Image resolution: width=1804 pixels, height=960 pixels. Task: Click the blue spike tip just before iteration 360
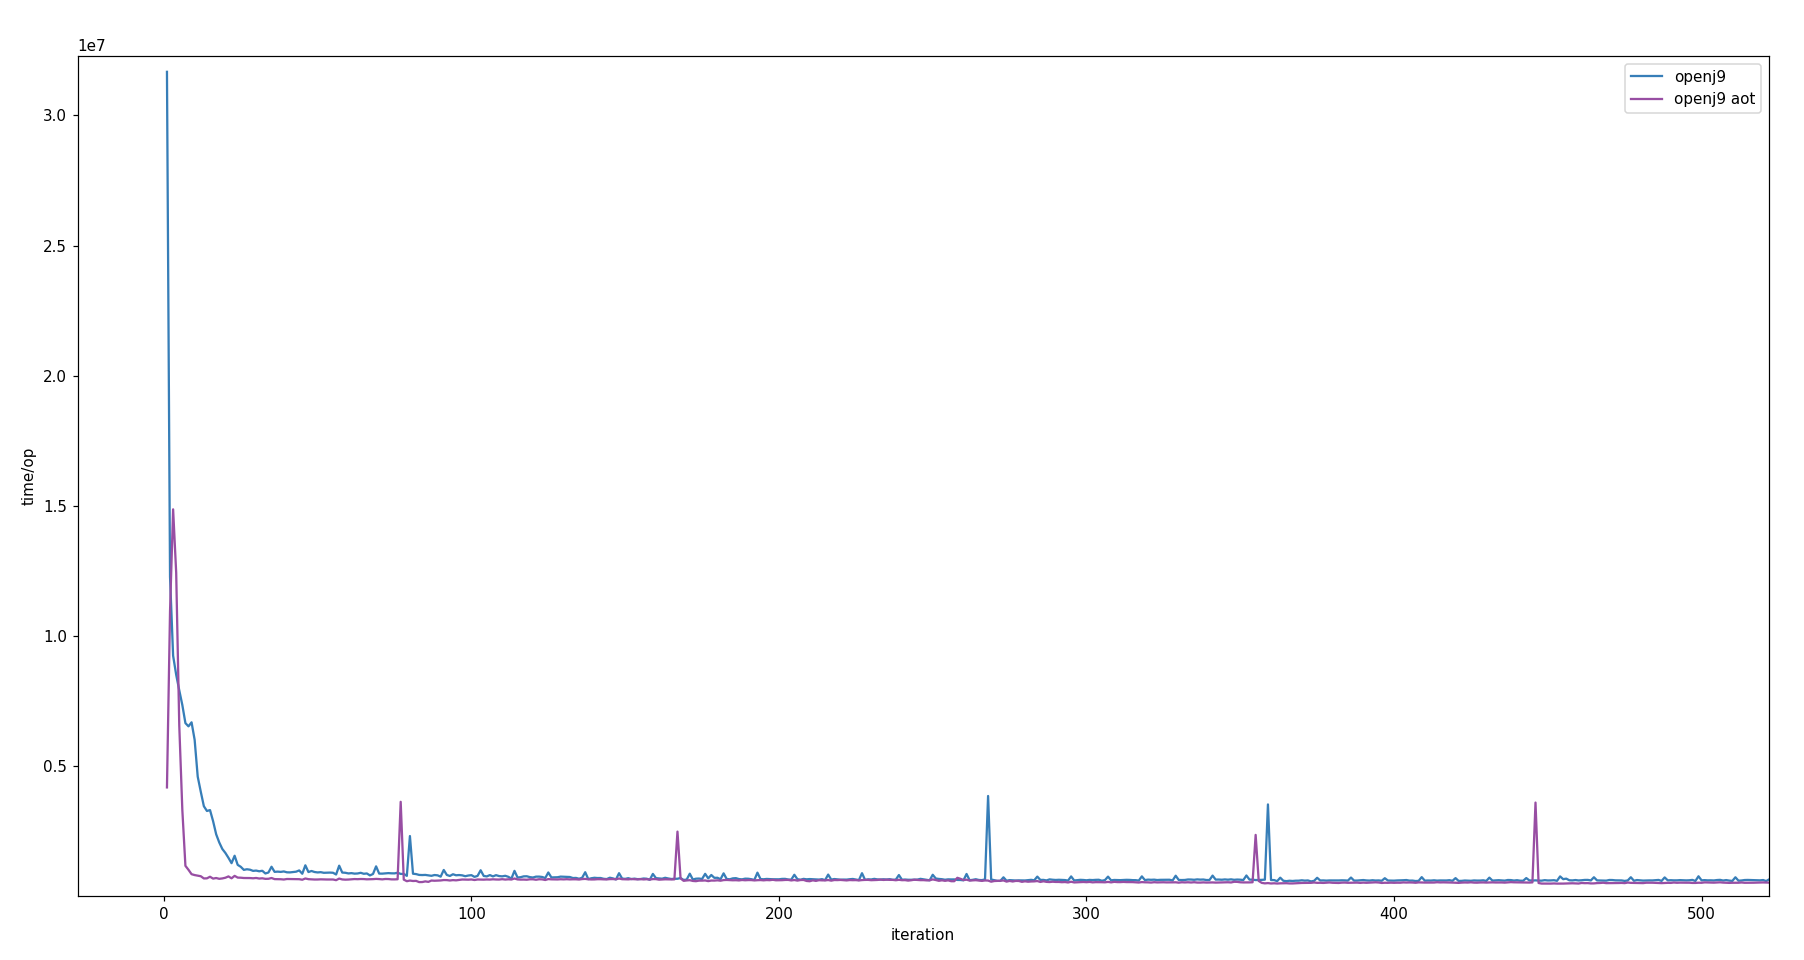pos(1268,805)
